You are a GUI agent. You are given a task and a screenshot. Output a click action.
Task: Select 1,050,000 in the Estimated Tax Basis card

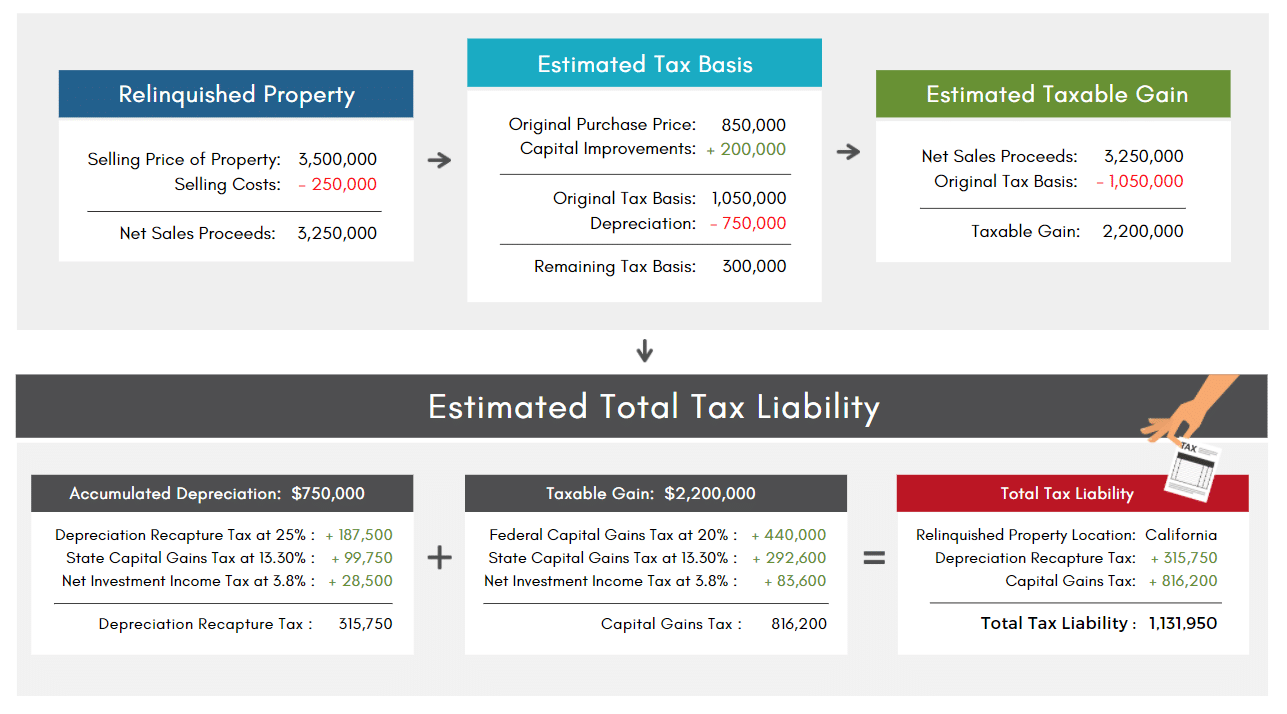[749, 198]
